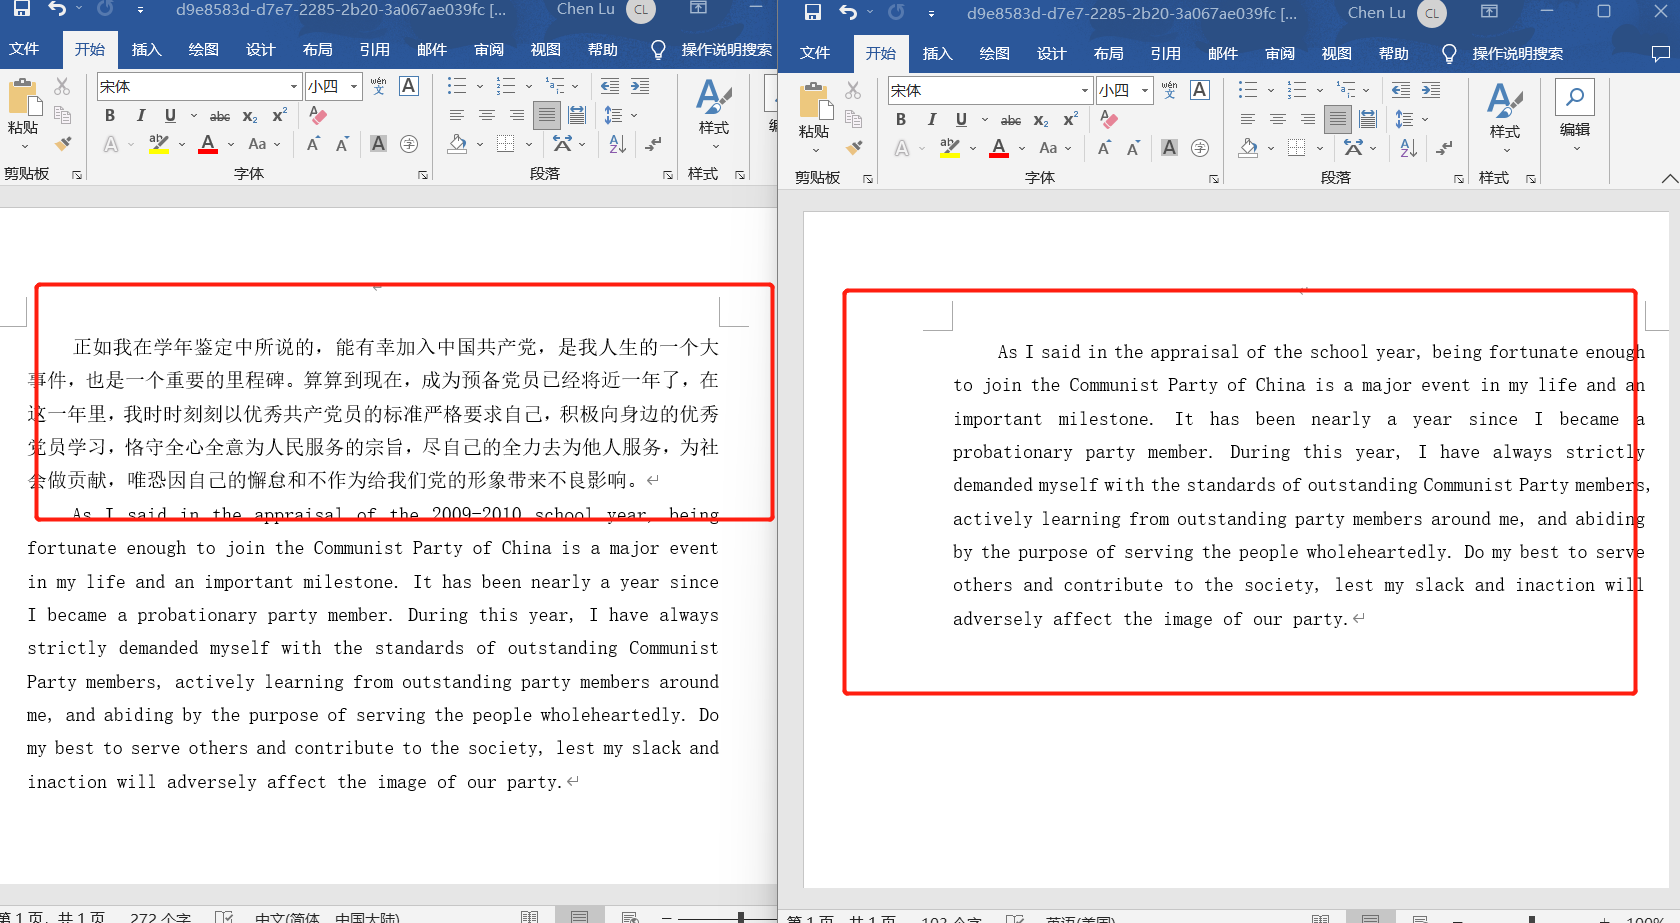Toggle Italic in the left window
The height and width of the screenshot is (923, 1680).
click(x=141, y=116)
